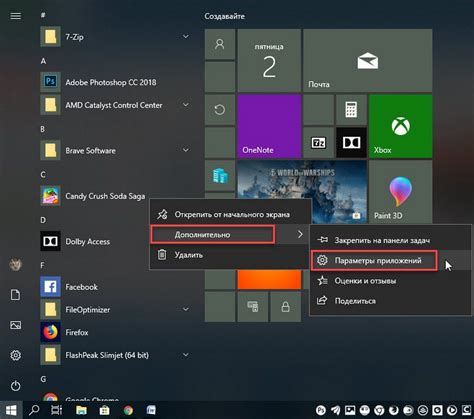Open Settings gear in the left sidebar

click(16, 355)
